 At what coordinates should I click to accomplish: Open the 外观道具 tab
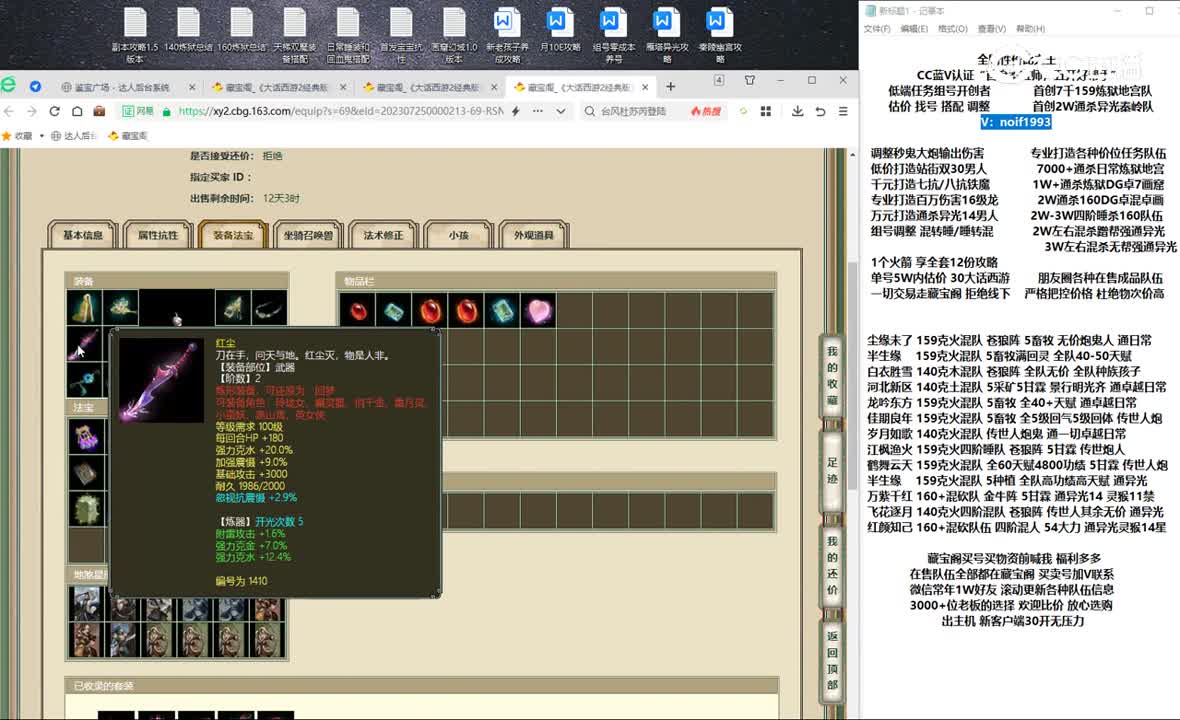[x=534, y=235]
